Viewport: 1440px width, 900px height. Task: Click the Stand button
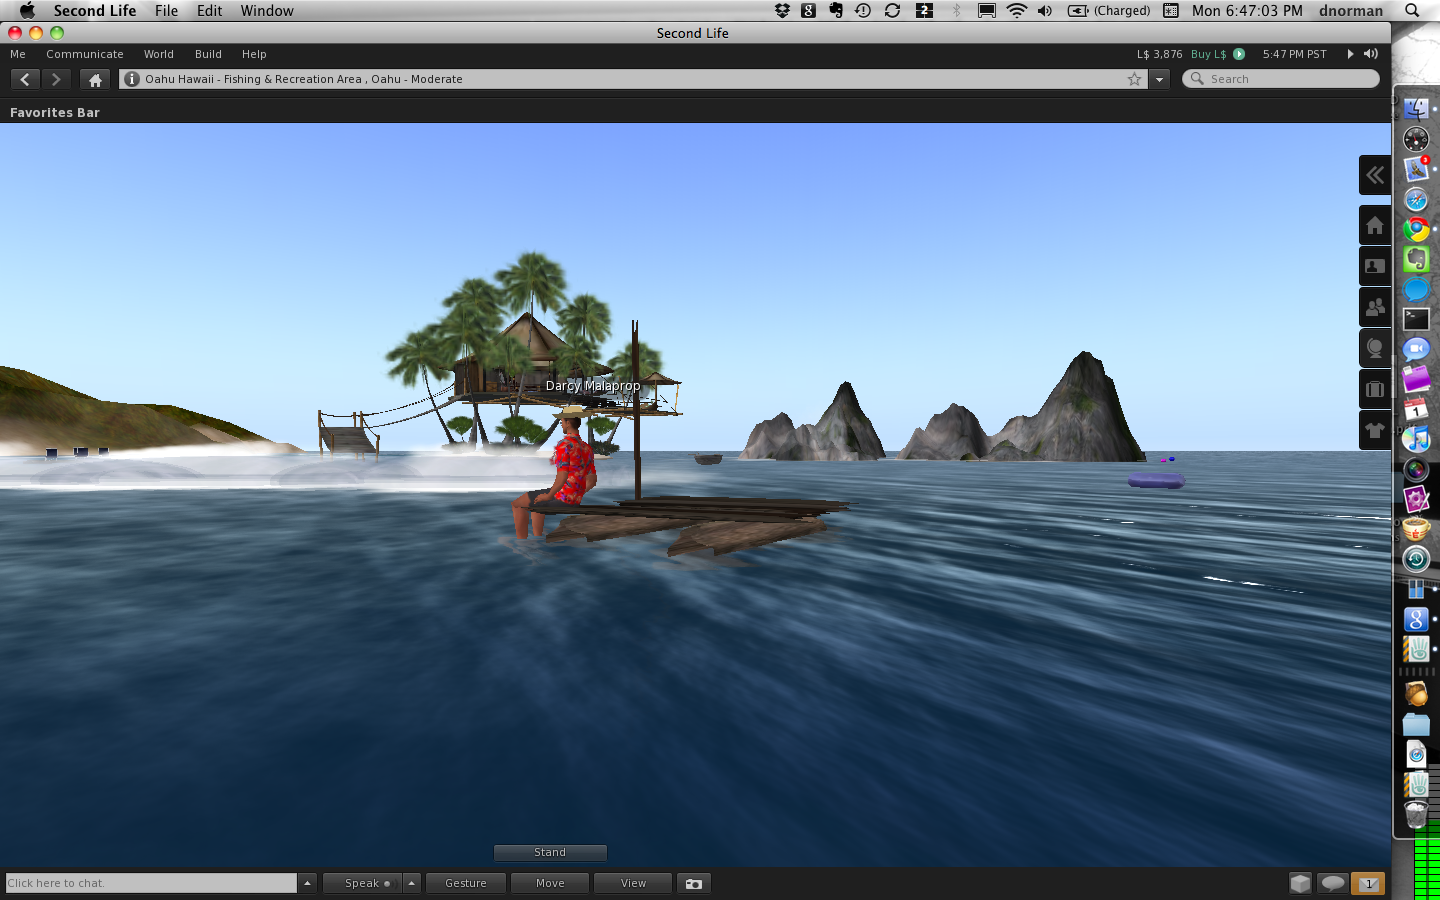pyautogui.click(x=550, y=852)
